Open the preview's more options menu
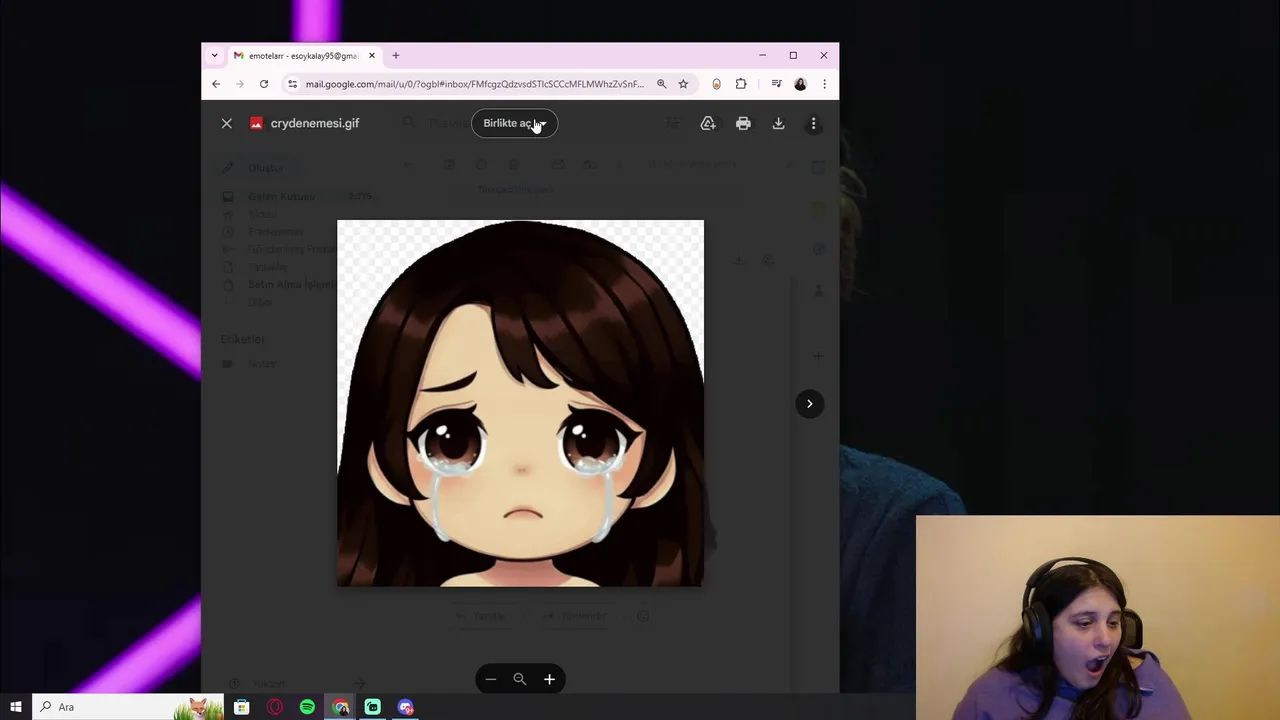The image size is (1280, 720). (813, 123)
